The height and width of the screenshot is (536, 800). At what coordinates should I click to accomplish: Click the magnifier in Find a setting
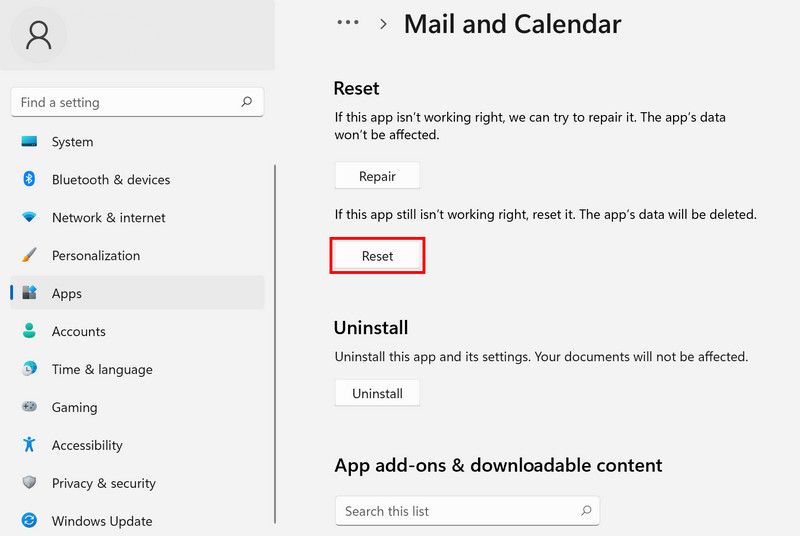(246, 101)
